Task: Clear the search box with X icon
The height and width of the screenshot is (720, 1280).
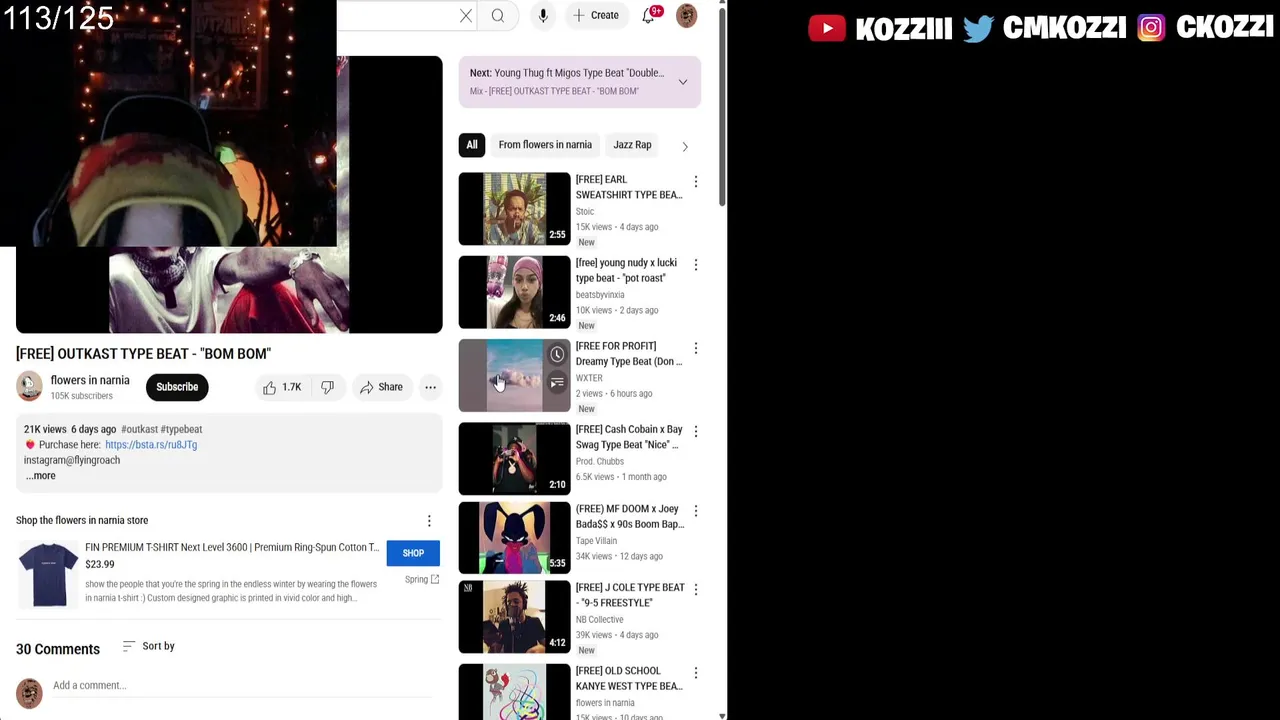Action: point(466,15)
